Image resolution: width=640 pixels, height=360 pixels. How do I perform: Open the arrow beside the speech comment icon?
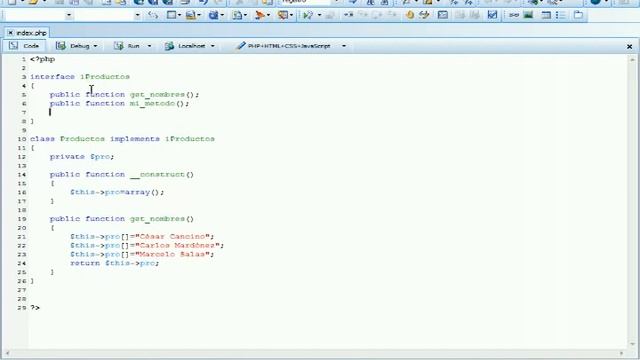(x=291, y=16)
